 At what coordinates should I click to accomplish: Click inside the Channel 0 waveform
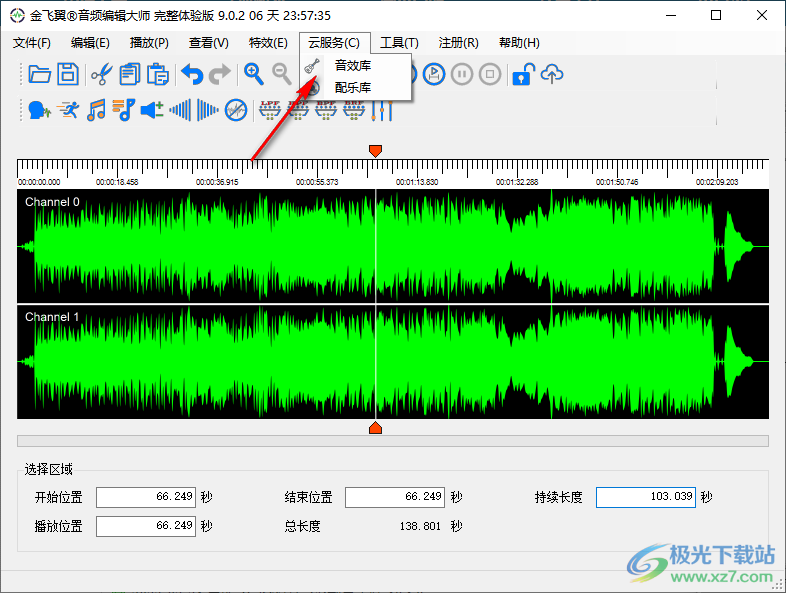[392, 246]
